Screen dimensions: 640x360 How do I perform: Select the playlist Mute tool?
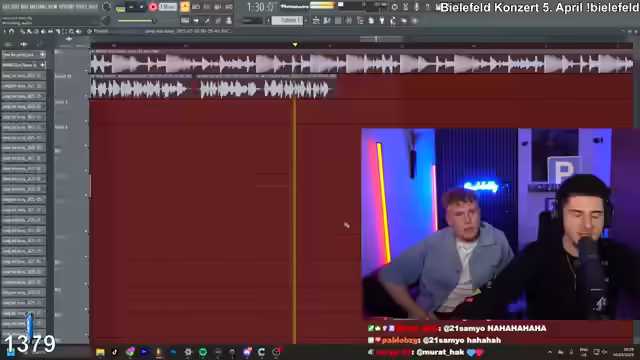[43, 31]
